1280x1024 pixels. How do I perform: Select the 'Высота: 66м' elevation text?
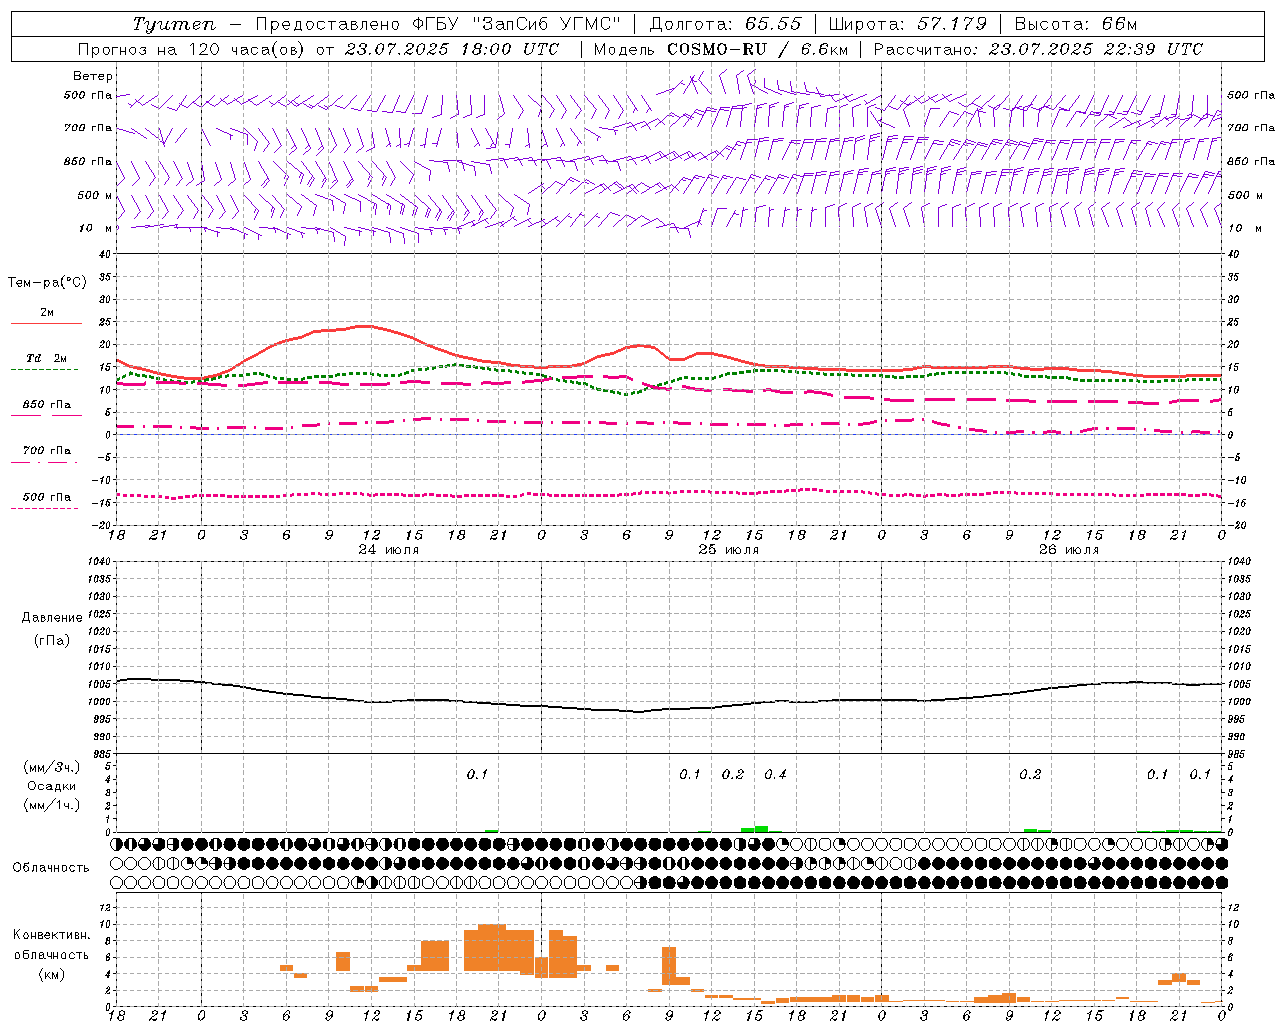click(1076, 24)
